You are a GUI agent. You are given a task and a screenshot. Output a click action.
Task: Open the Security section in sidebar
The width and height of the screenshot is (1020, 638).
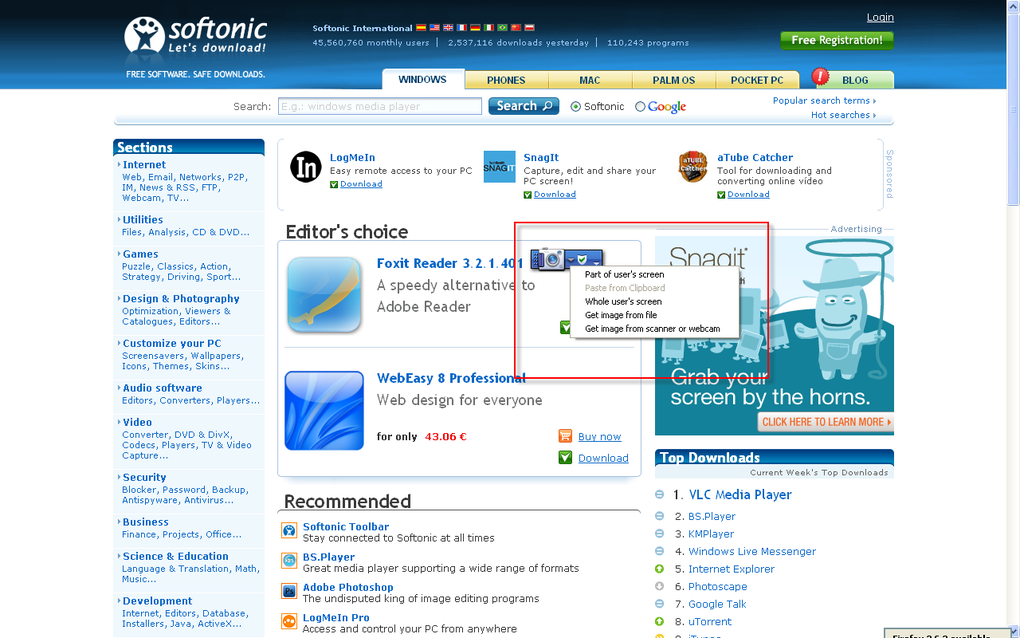coord(144,477)
